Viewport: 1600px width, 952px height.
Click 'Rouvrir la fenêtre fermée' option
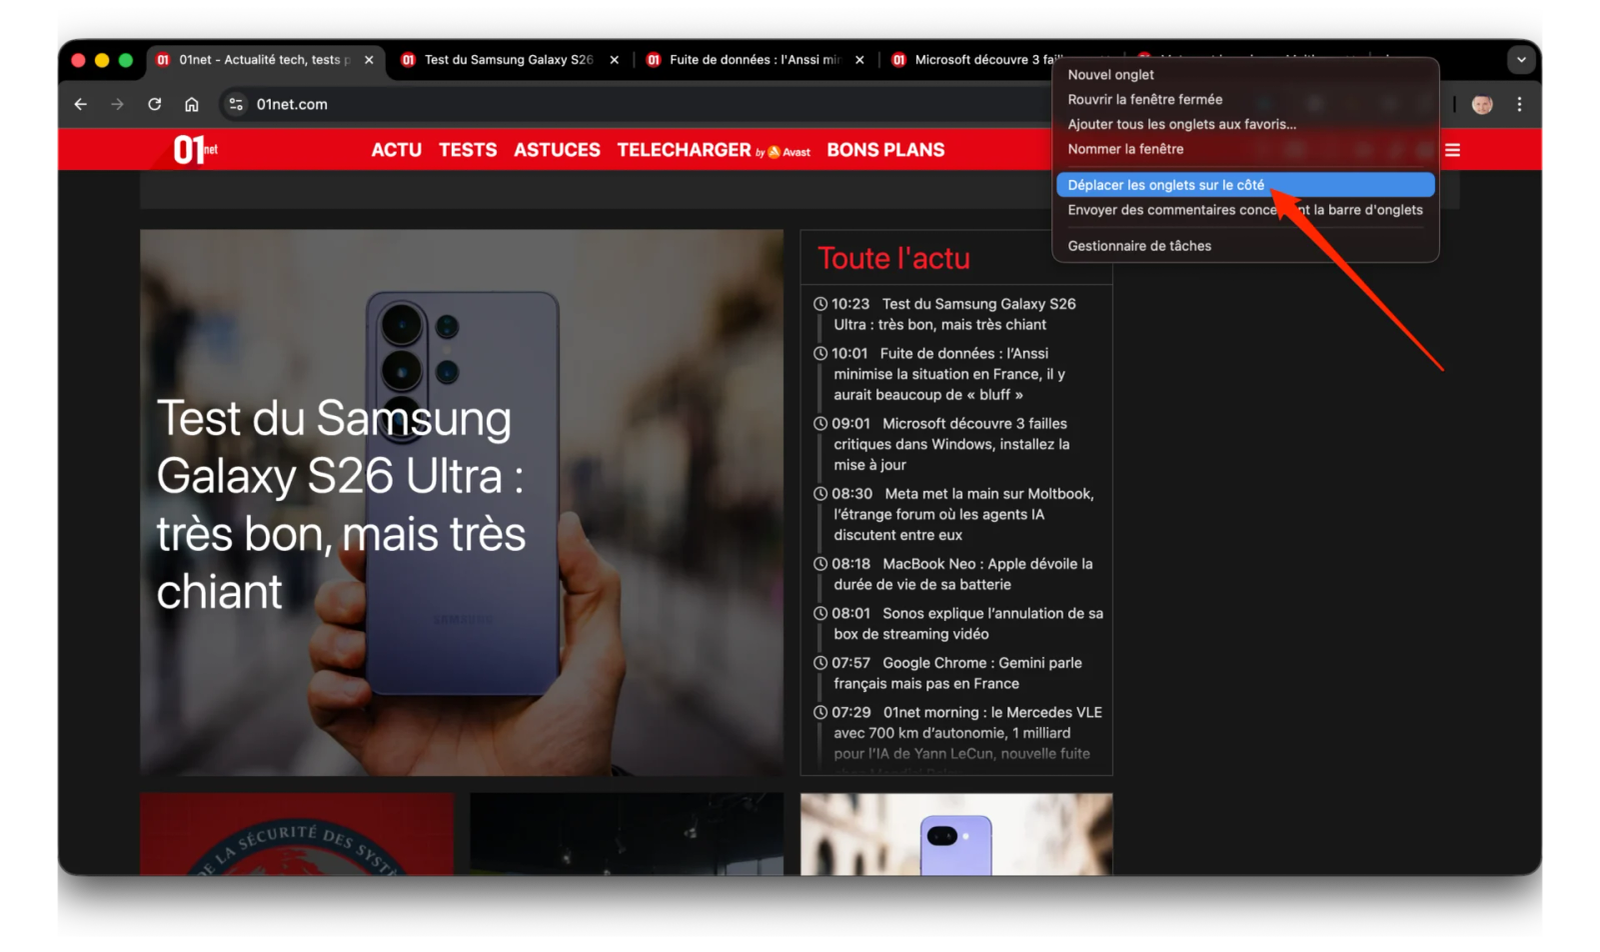[x=1144, y=100]
